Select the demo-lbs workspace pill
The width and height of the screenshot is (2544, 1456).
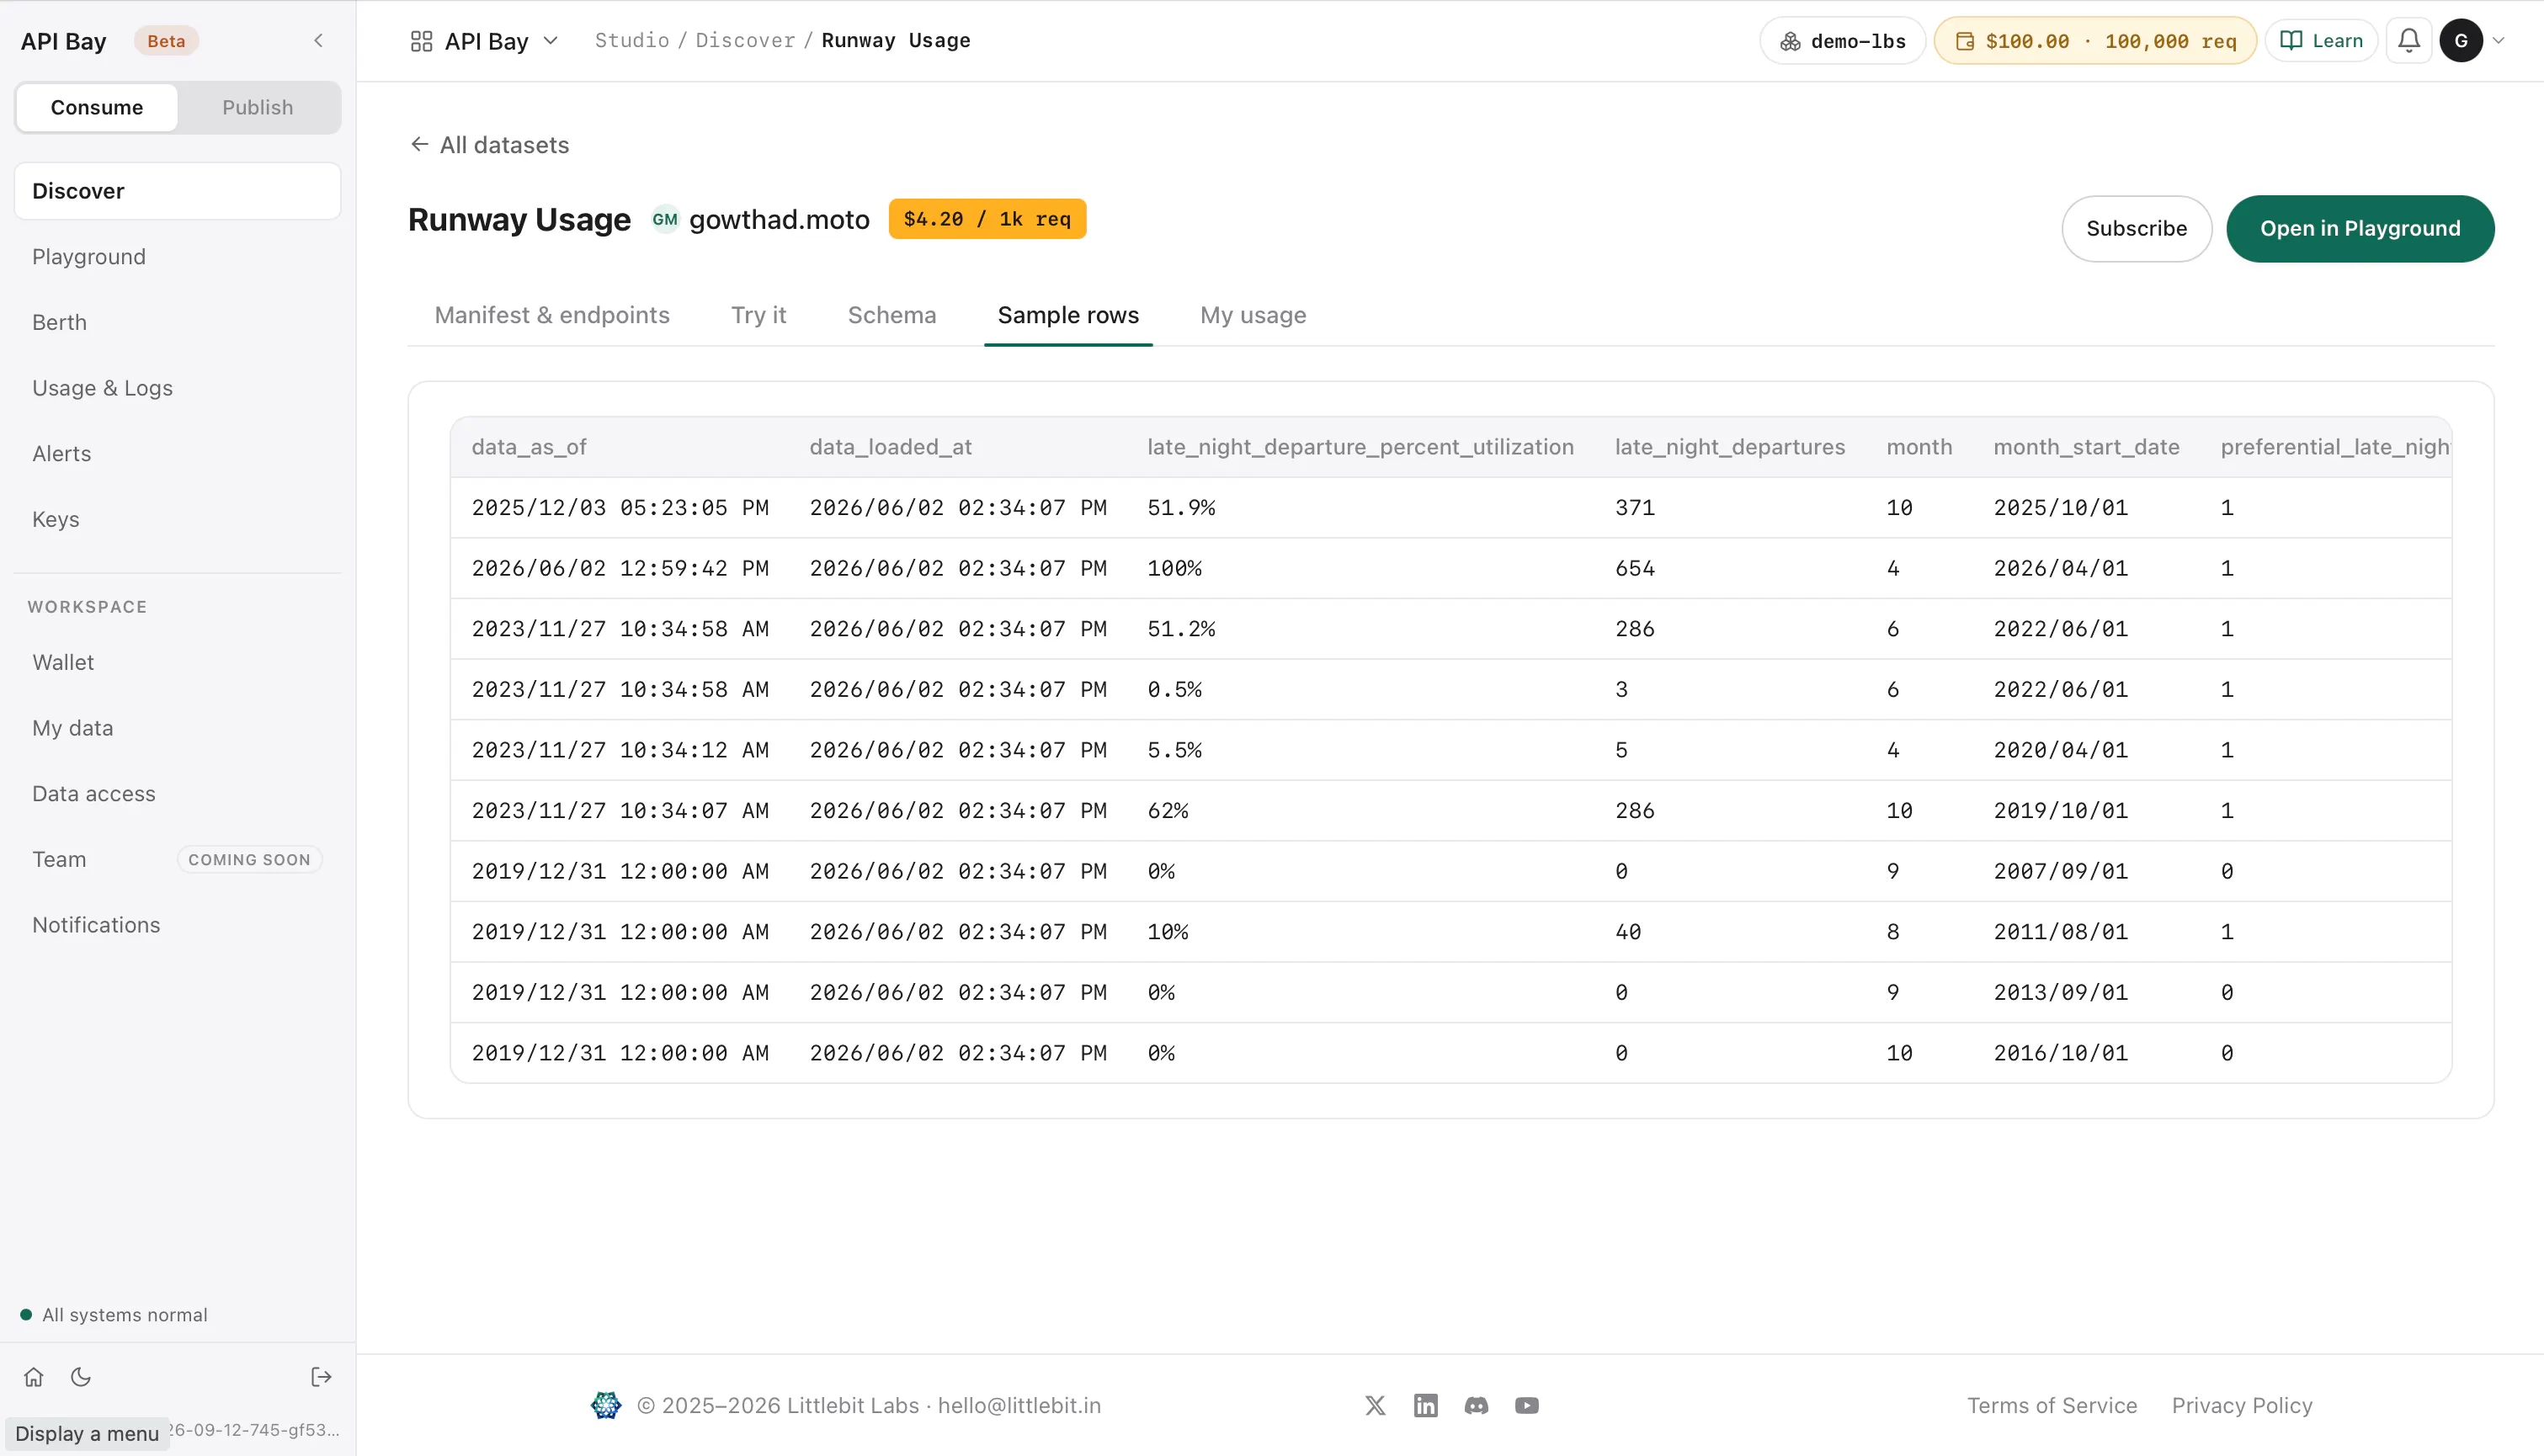click(x=1842, y=41)
